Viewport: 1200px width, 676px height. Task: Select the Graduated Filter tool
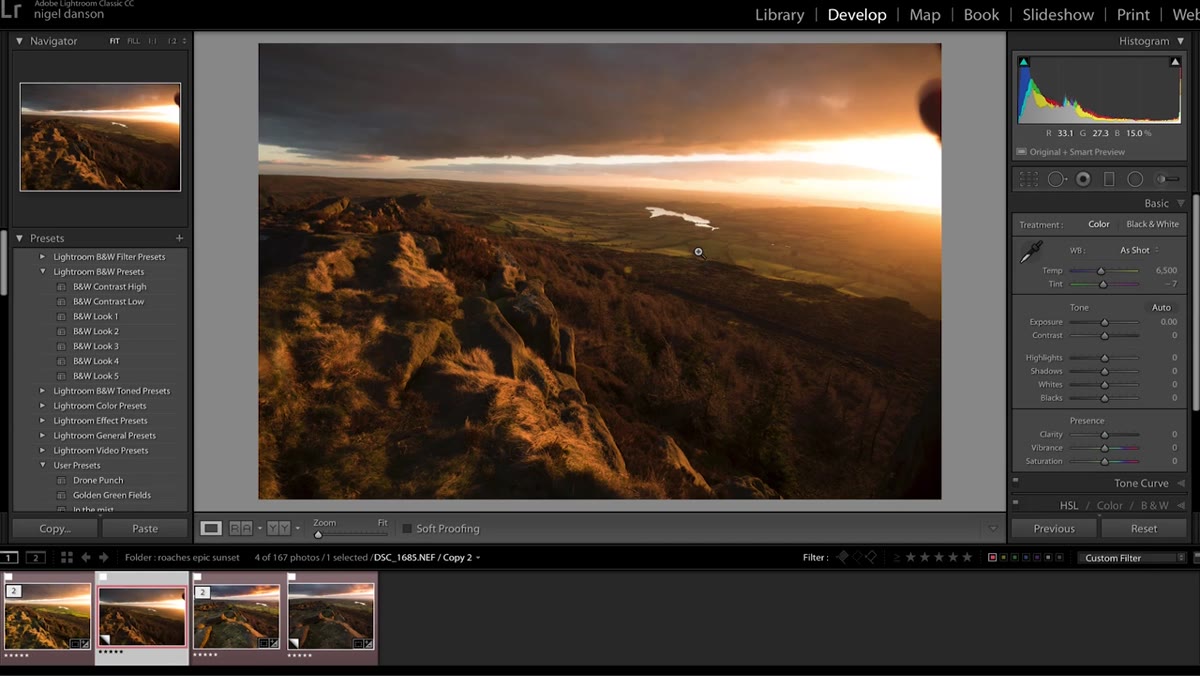[x=1109, y=179]
